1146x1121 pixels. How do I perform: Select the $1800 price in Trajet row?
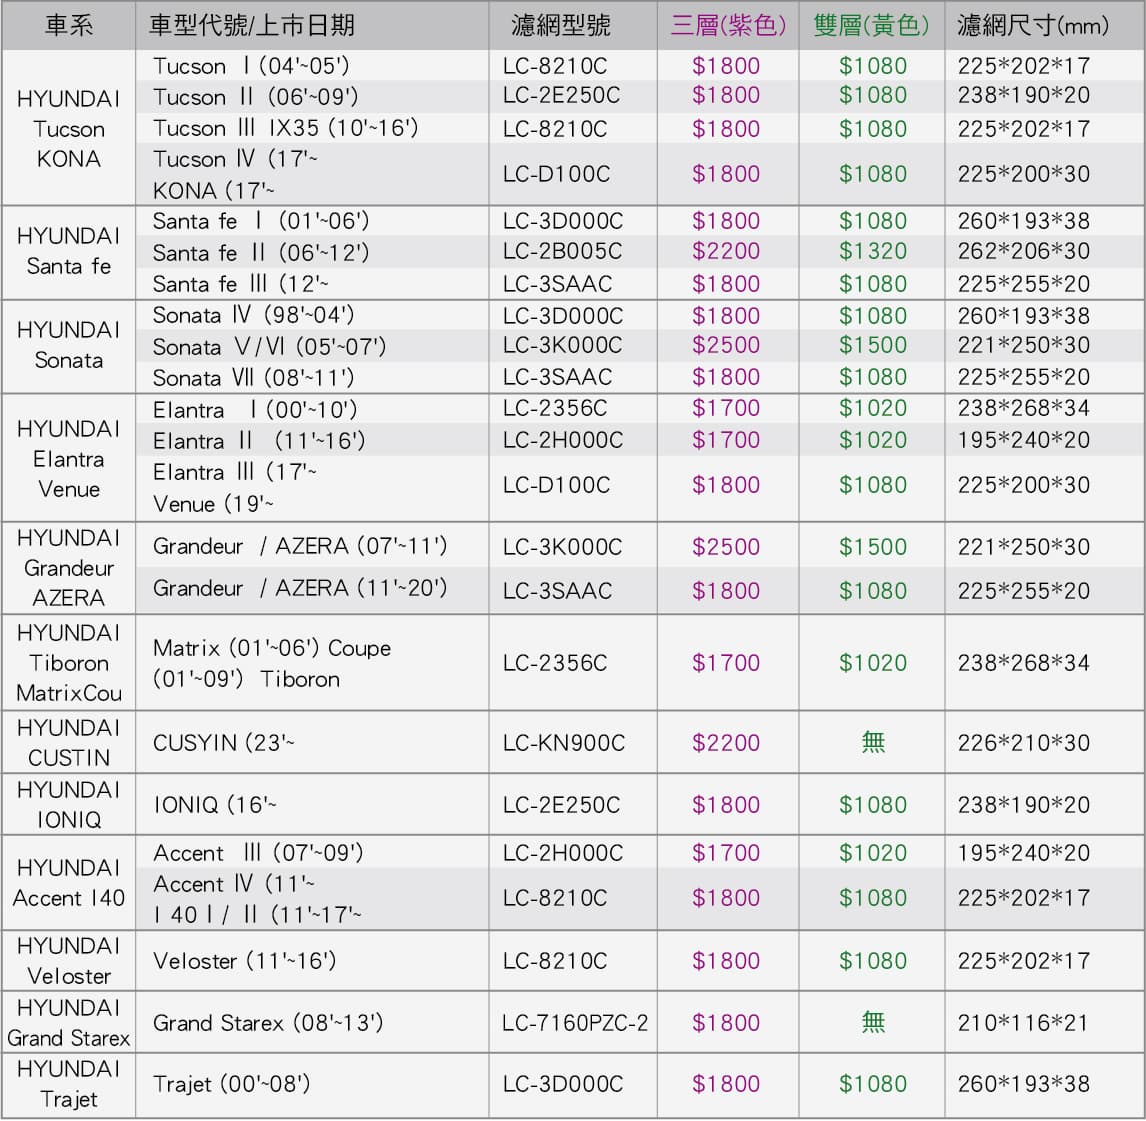click(726, 1084)
